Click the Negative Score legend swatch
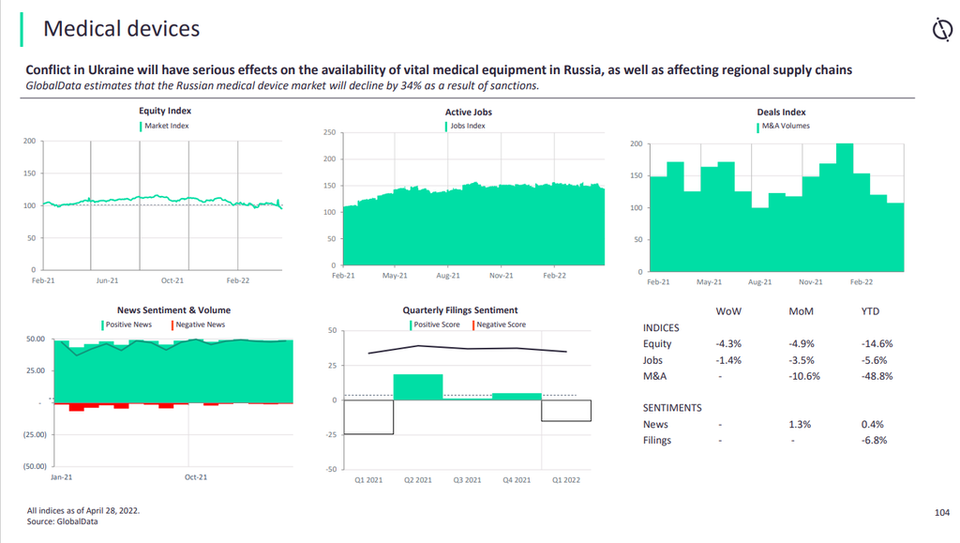This screenshot has width=960, height=543. click(x=472, y=324)
